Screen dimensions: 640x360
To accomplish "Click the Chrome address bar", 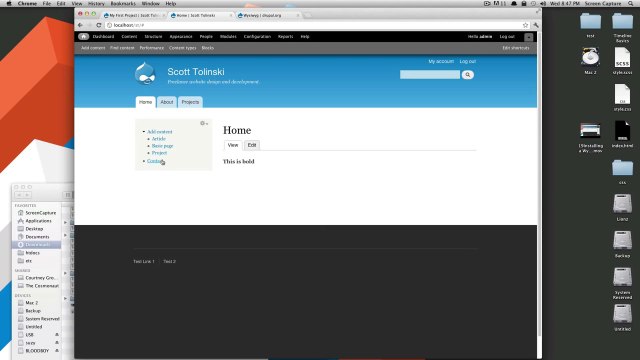I will pos(314,25).
